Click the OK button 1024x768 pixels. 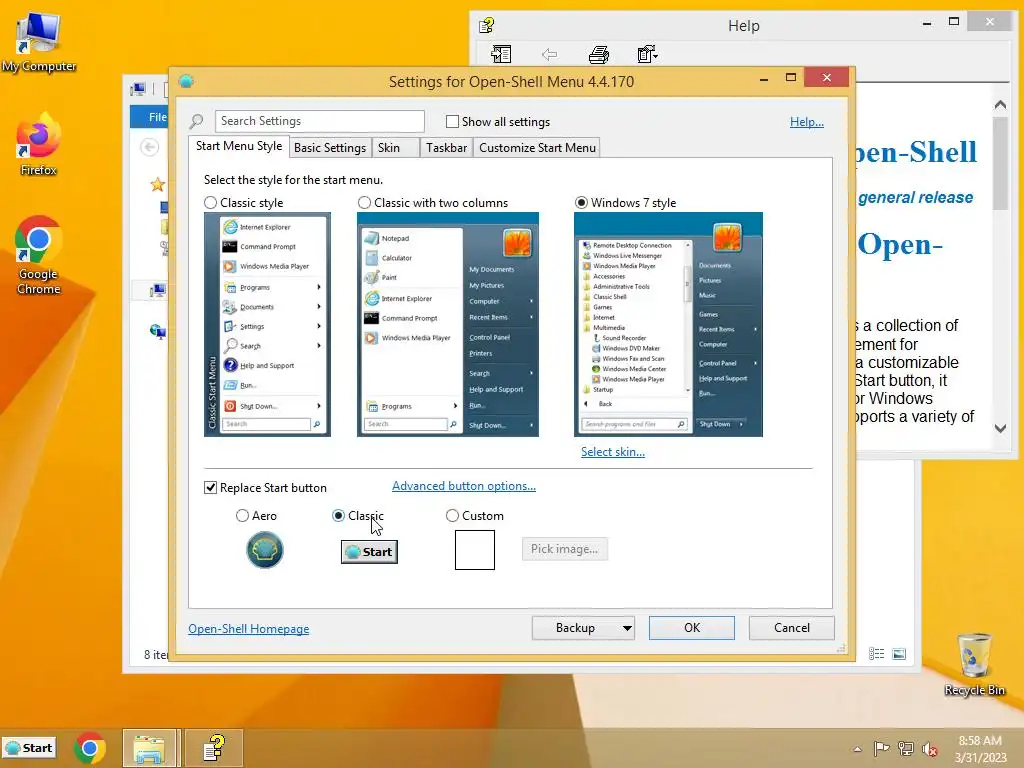coord(692,628)
